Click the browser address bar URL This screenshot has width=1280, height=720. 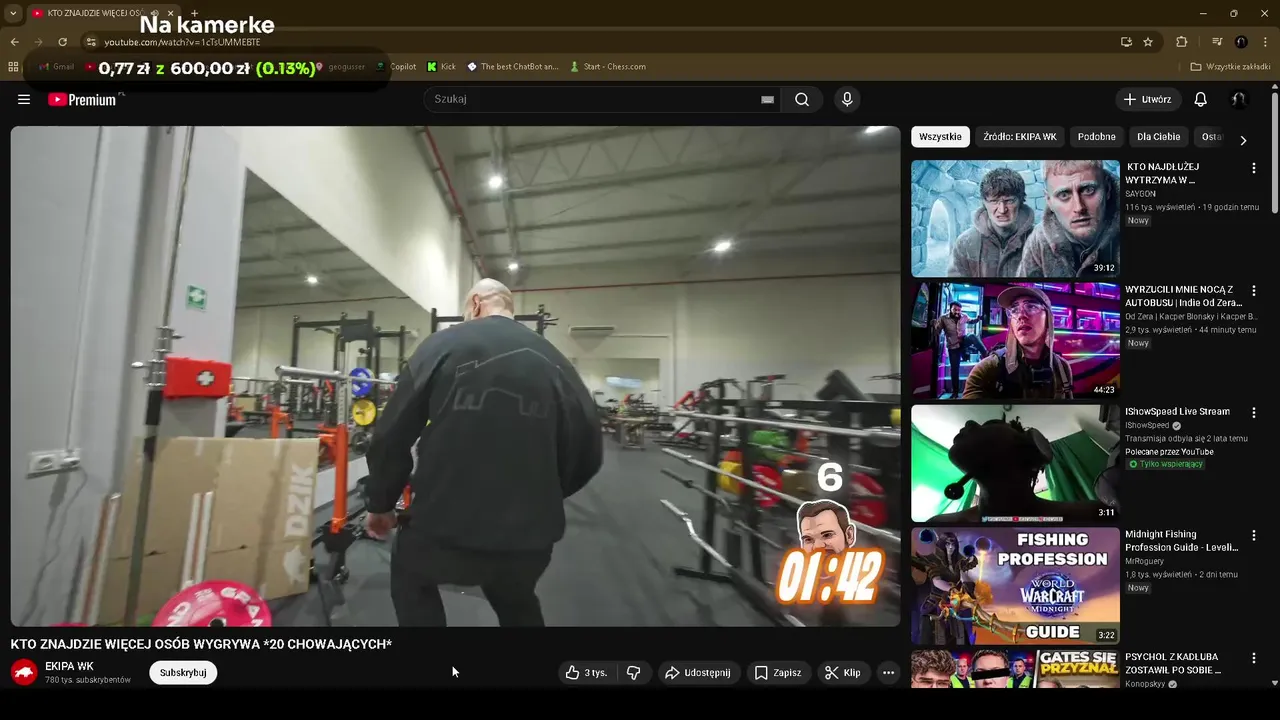click(182, 42)
